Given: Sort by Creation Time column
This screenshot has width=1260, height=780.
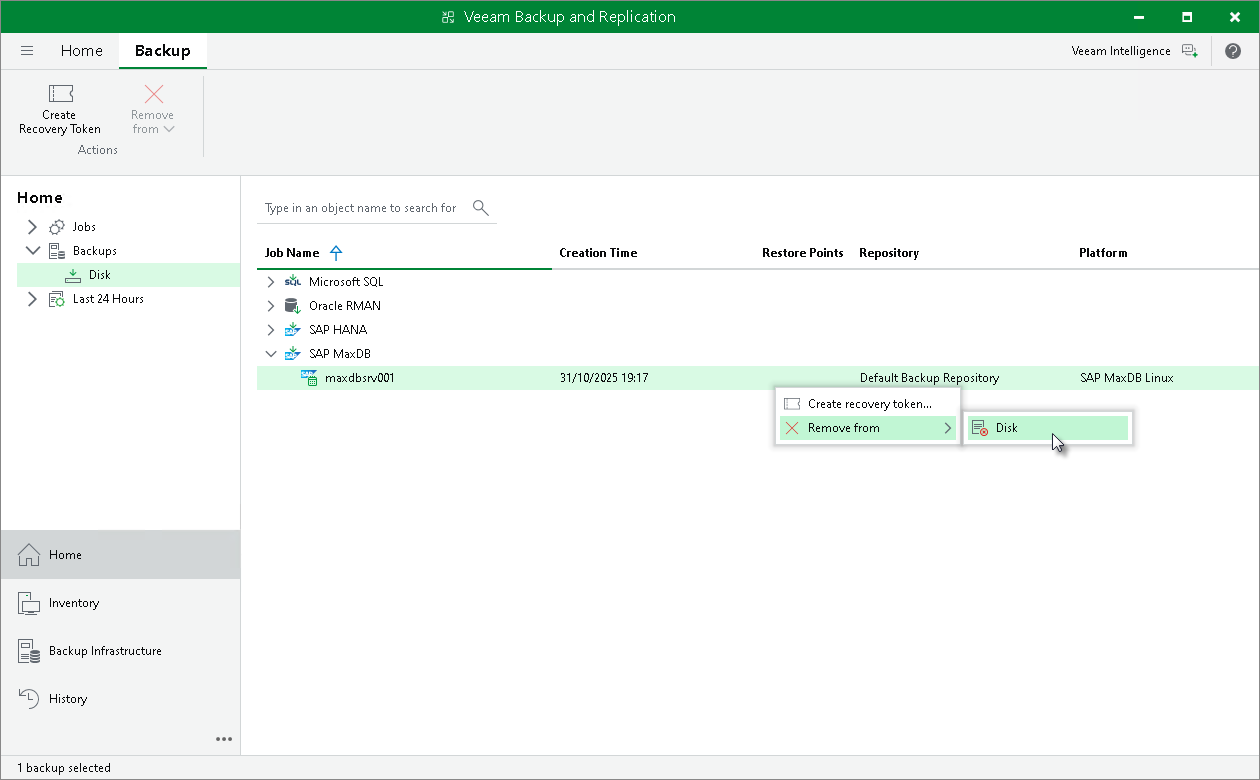Looking at the screenshot, I should (x=598, y=253).
